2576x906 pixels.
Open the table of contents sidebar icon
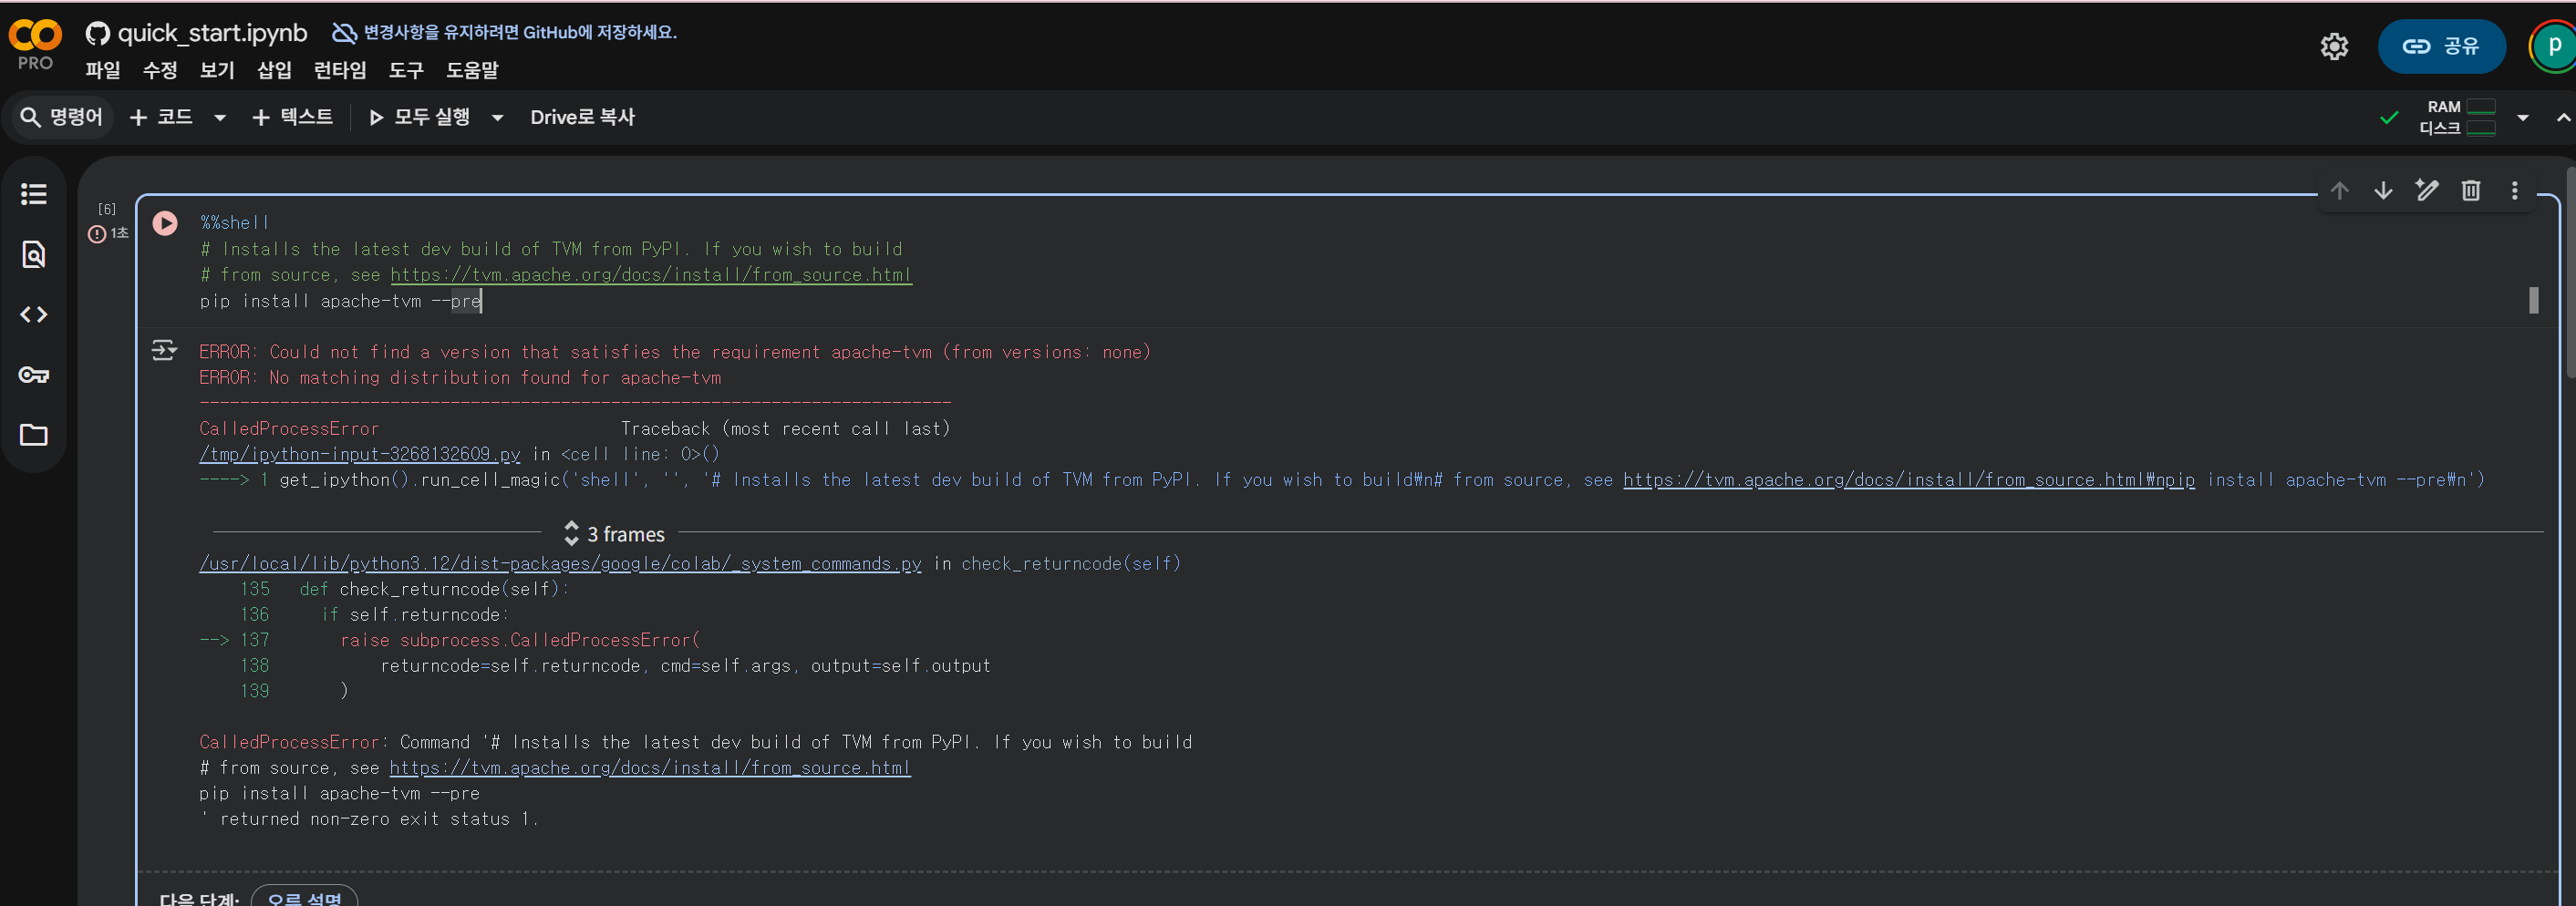[34, 194]
